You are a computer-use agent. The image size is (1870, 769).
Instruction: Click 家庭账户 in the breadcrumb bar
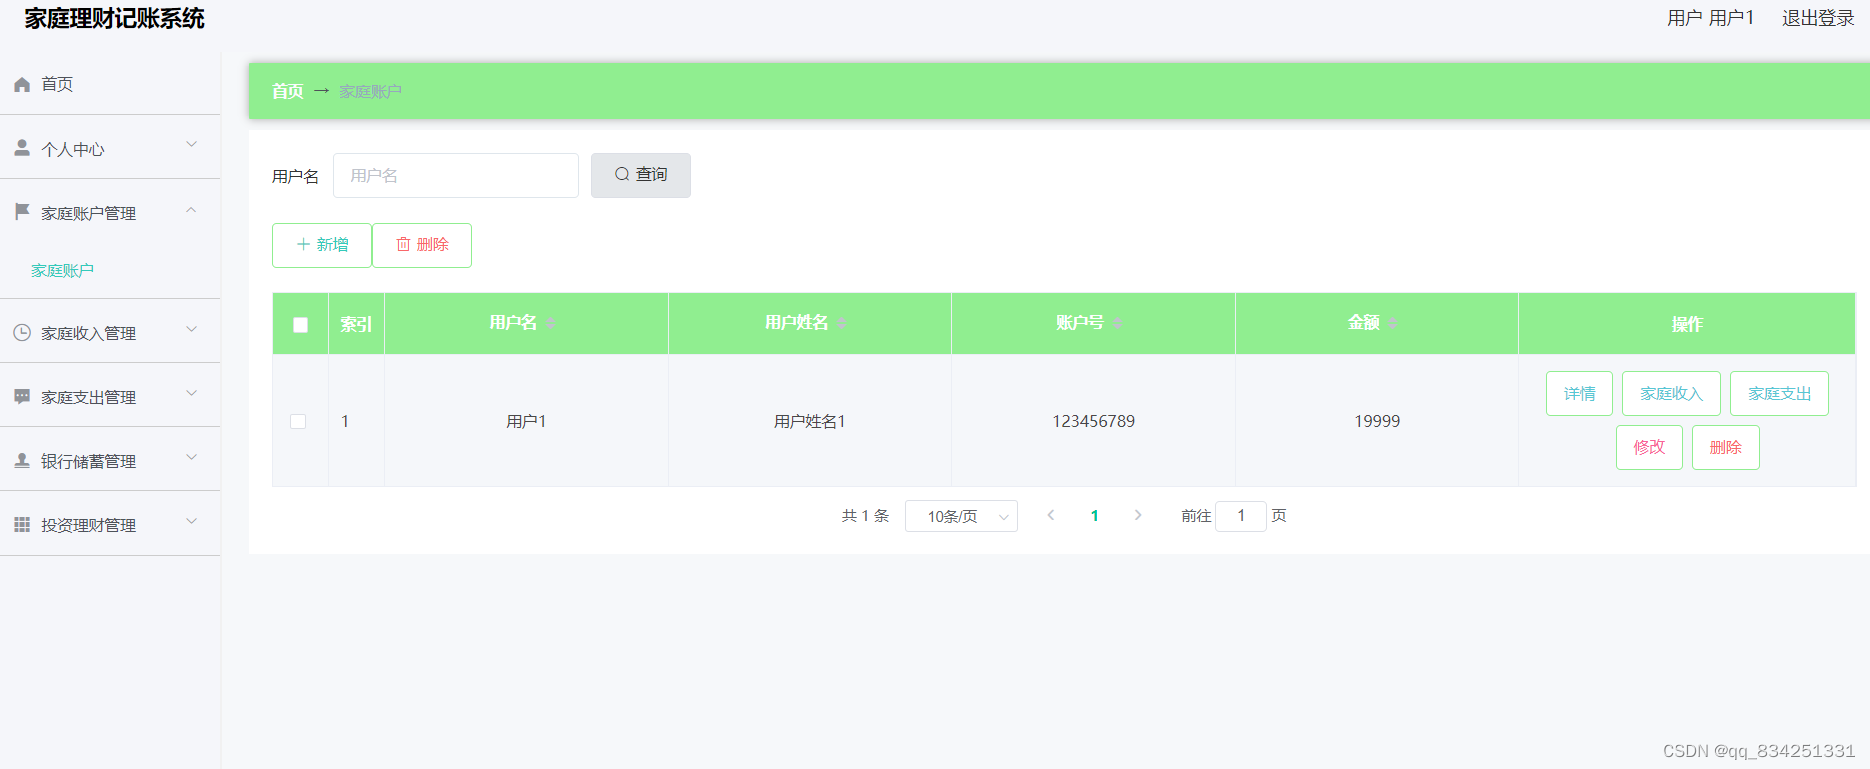click(370, 91)
